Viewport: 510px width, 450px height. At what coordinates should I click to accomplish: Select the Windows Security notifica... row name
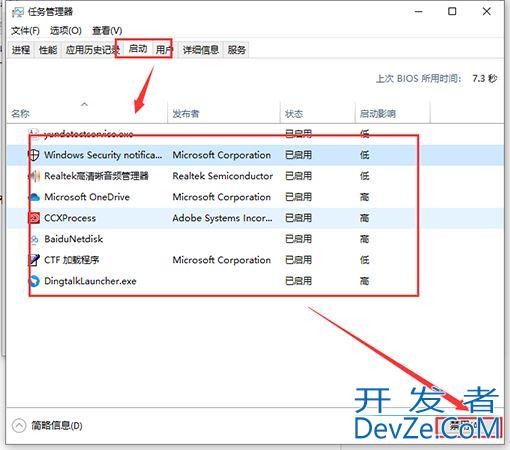point(103,155)
